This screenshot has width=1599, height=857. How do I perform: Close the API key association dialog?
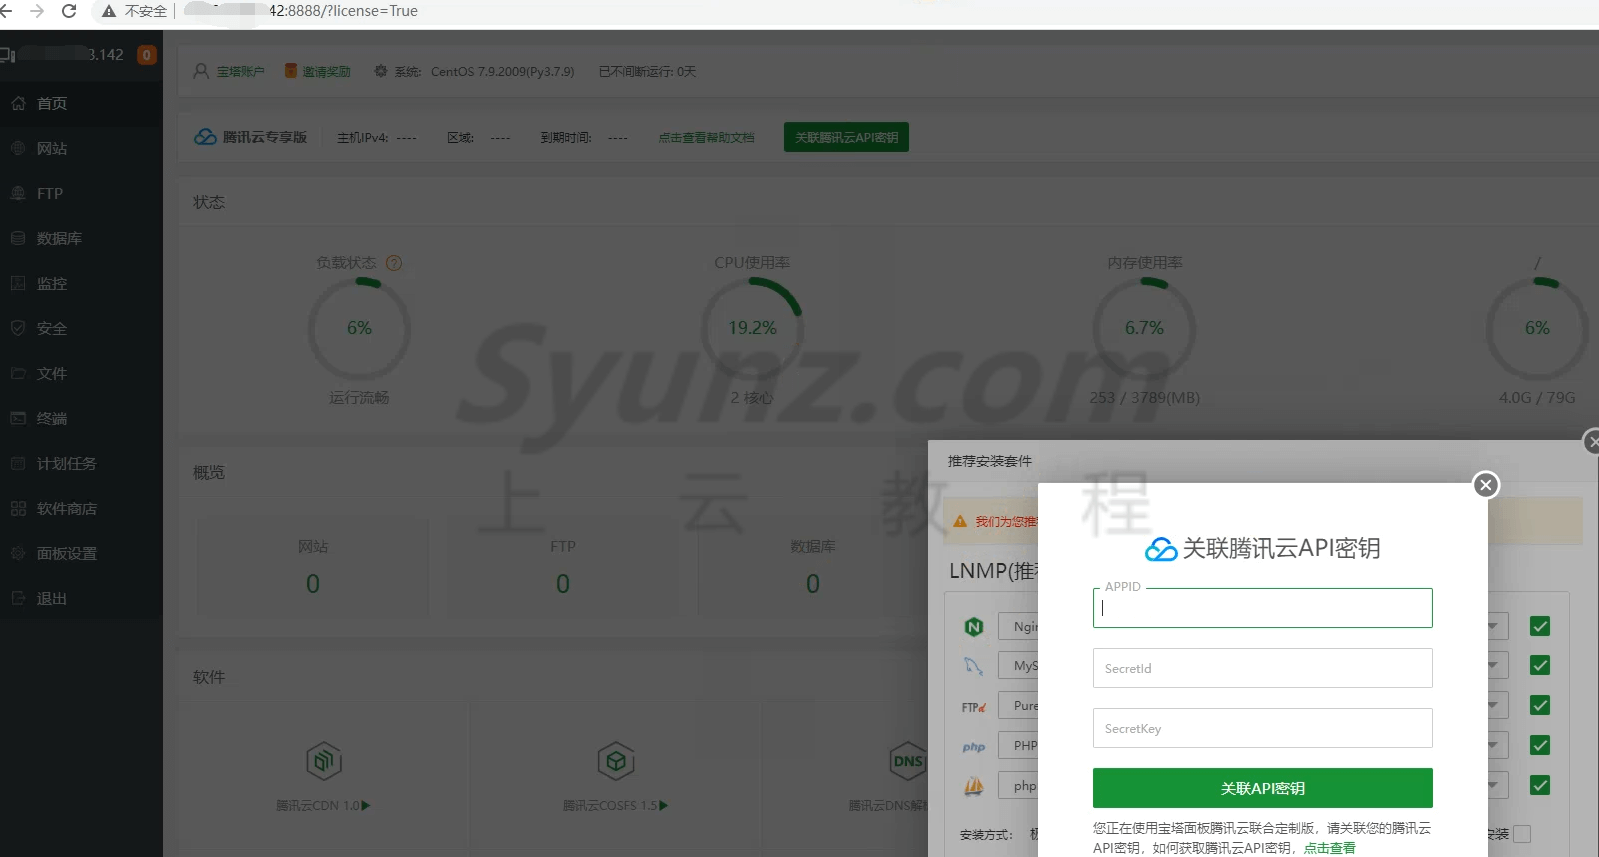pyautogui.click(x=1486, y=485)
